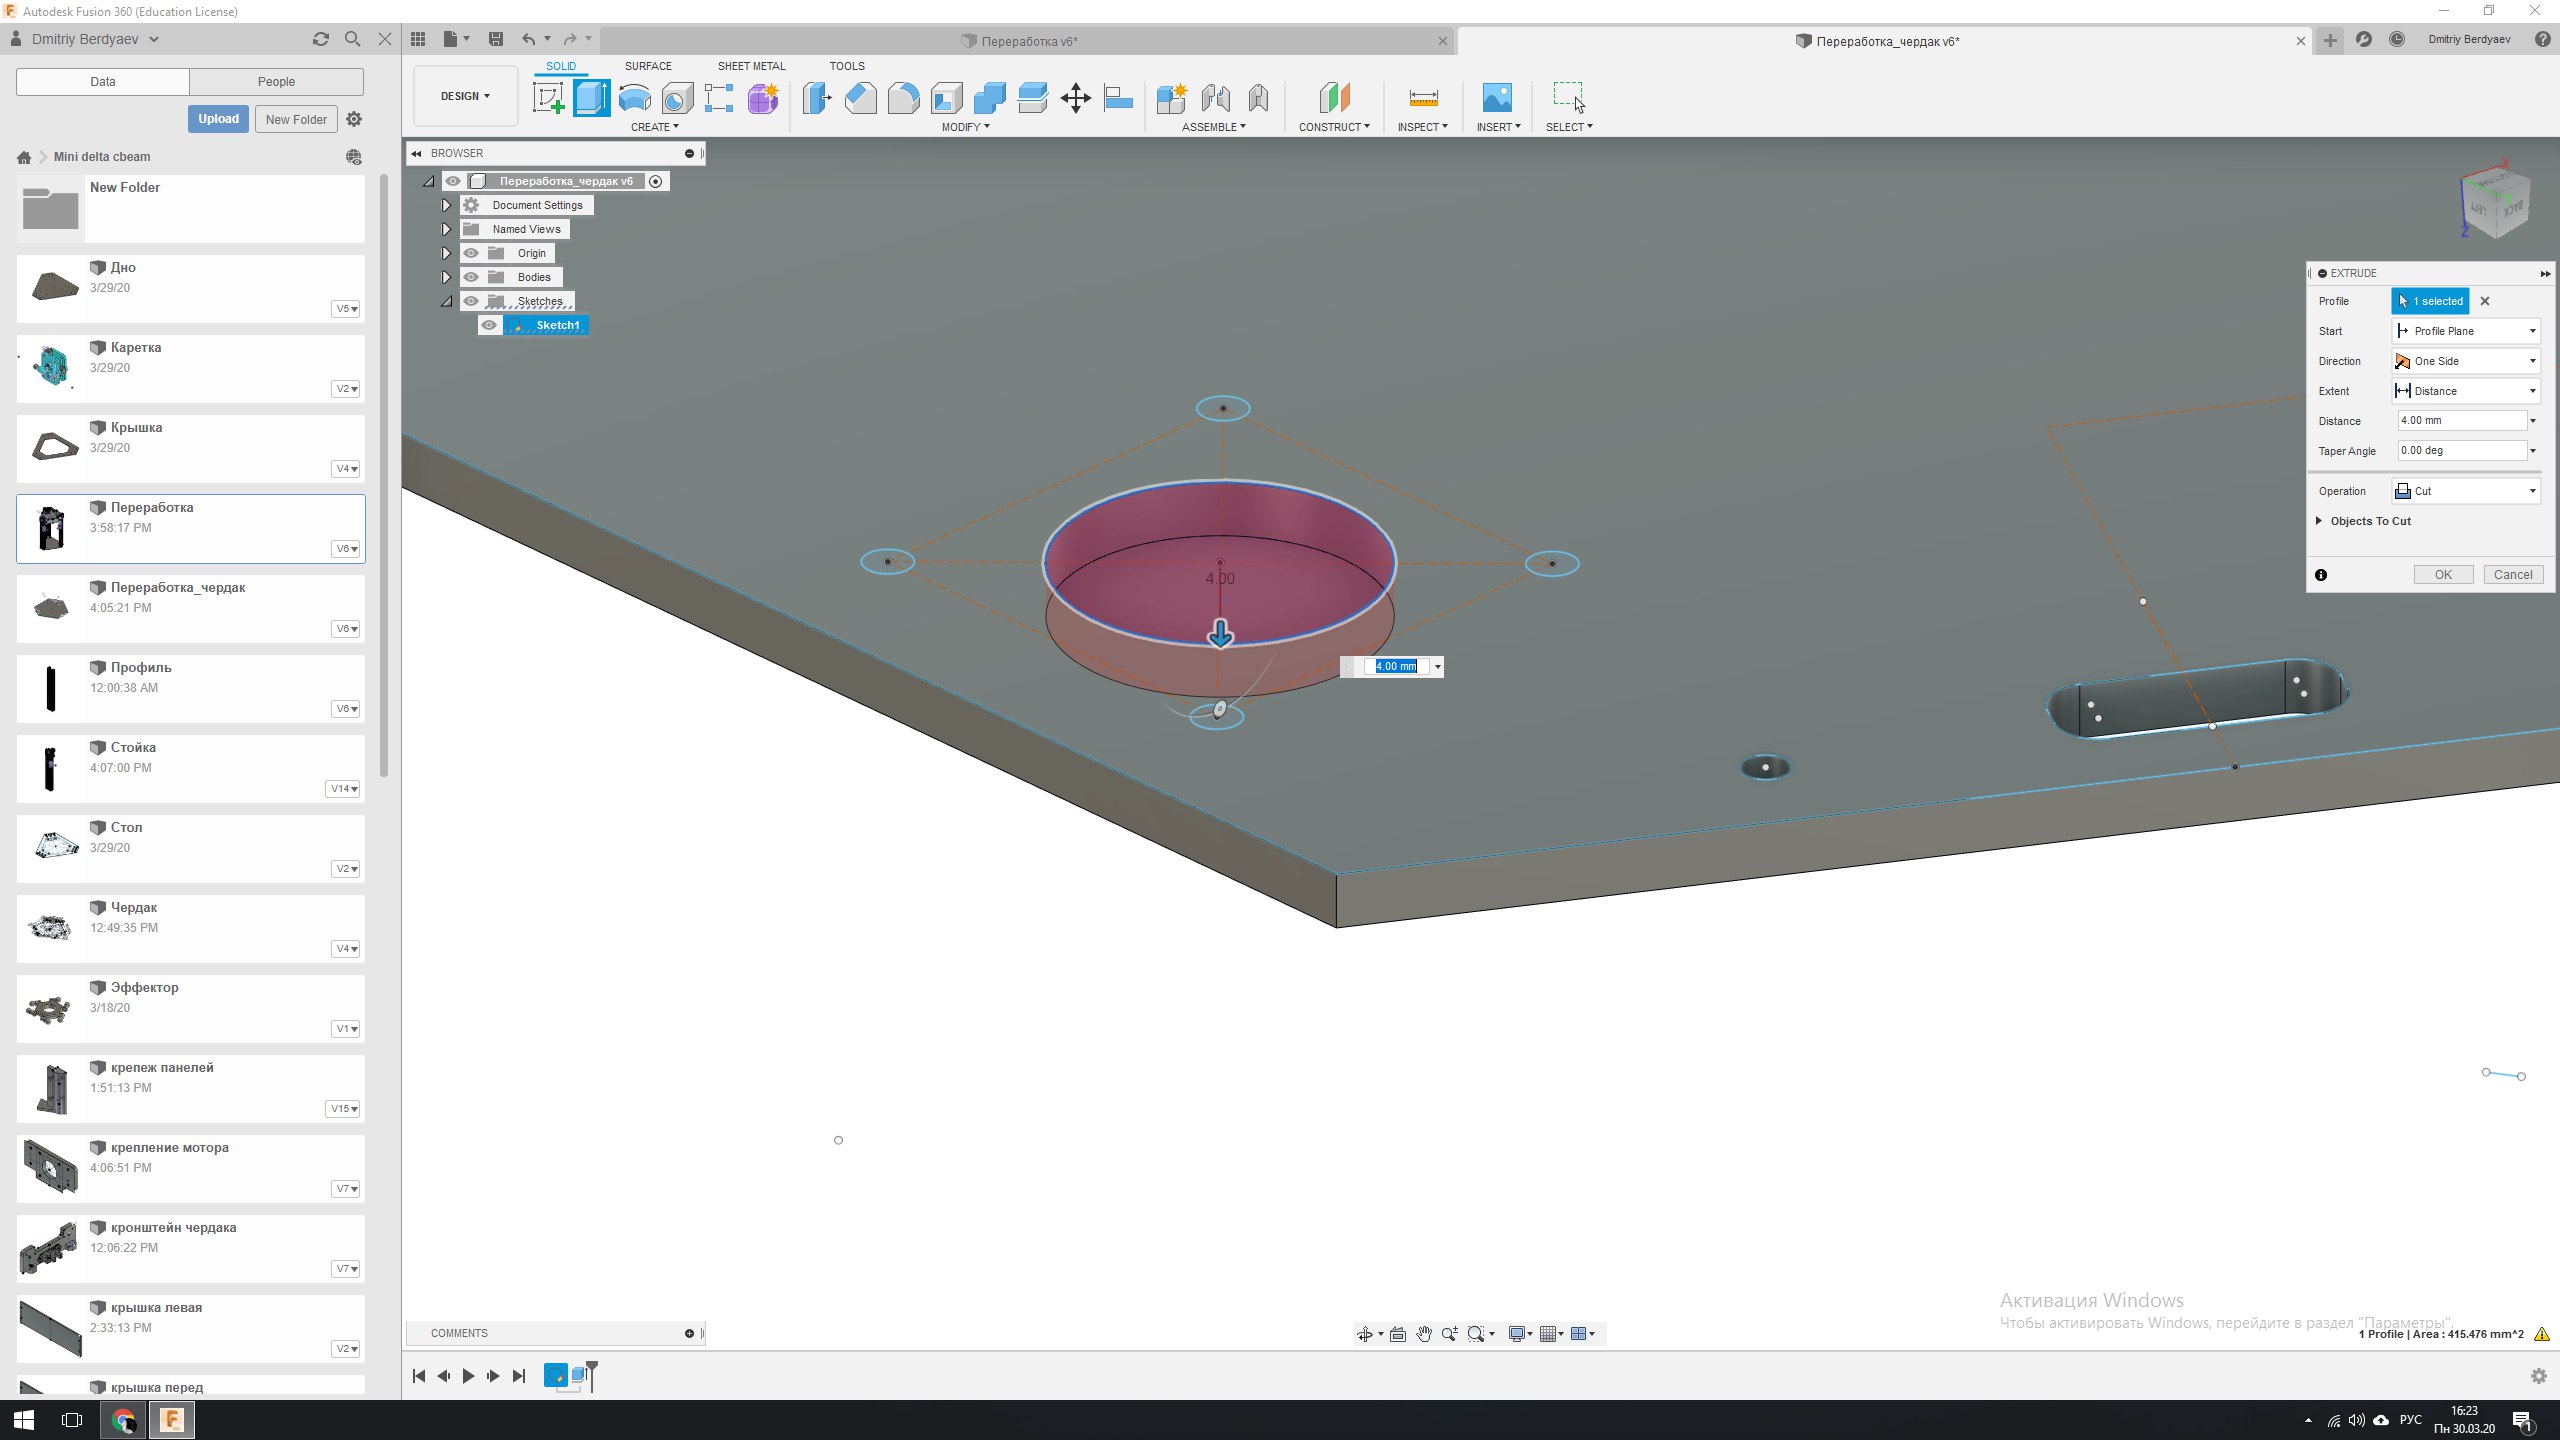The image size is (2560, 1440).
Task: Click the Insert image icon
Action: click(x=1496, y=98)
